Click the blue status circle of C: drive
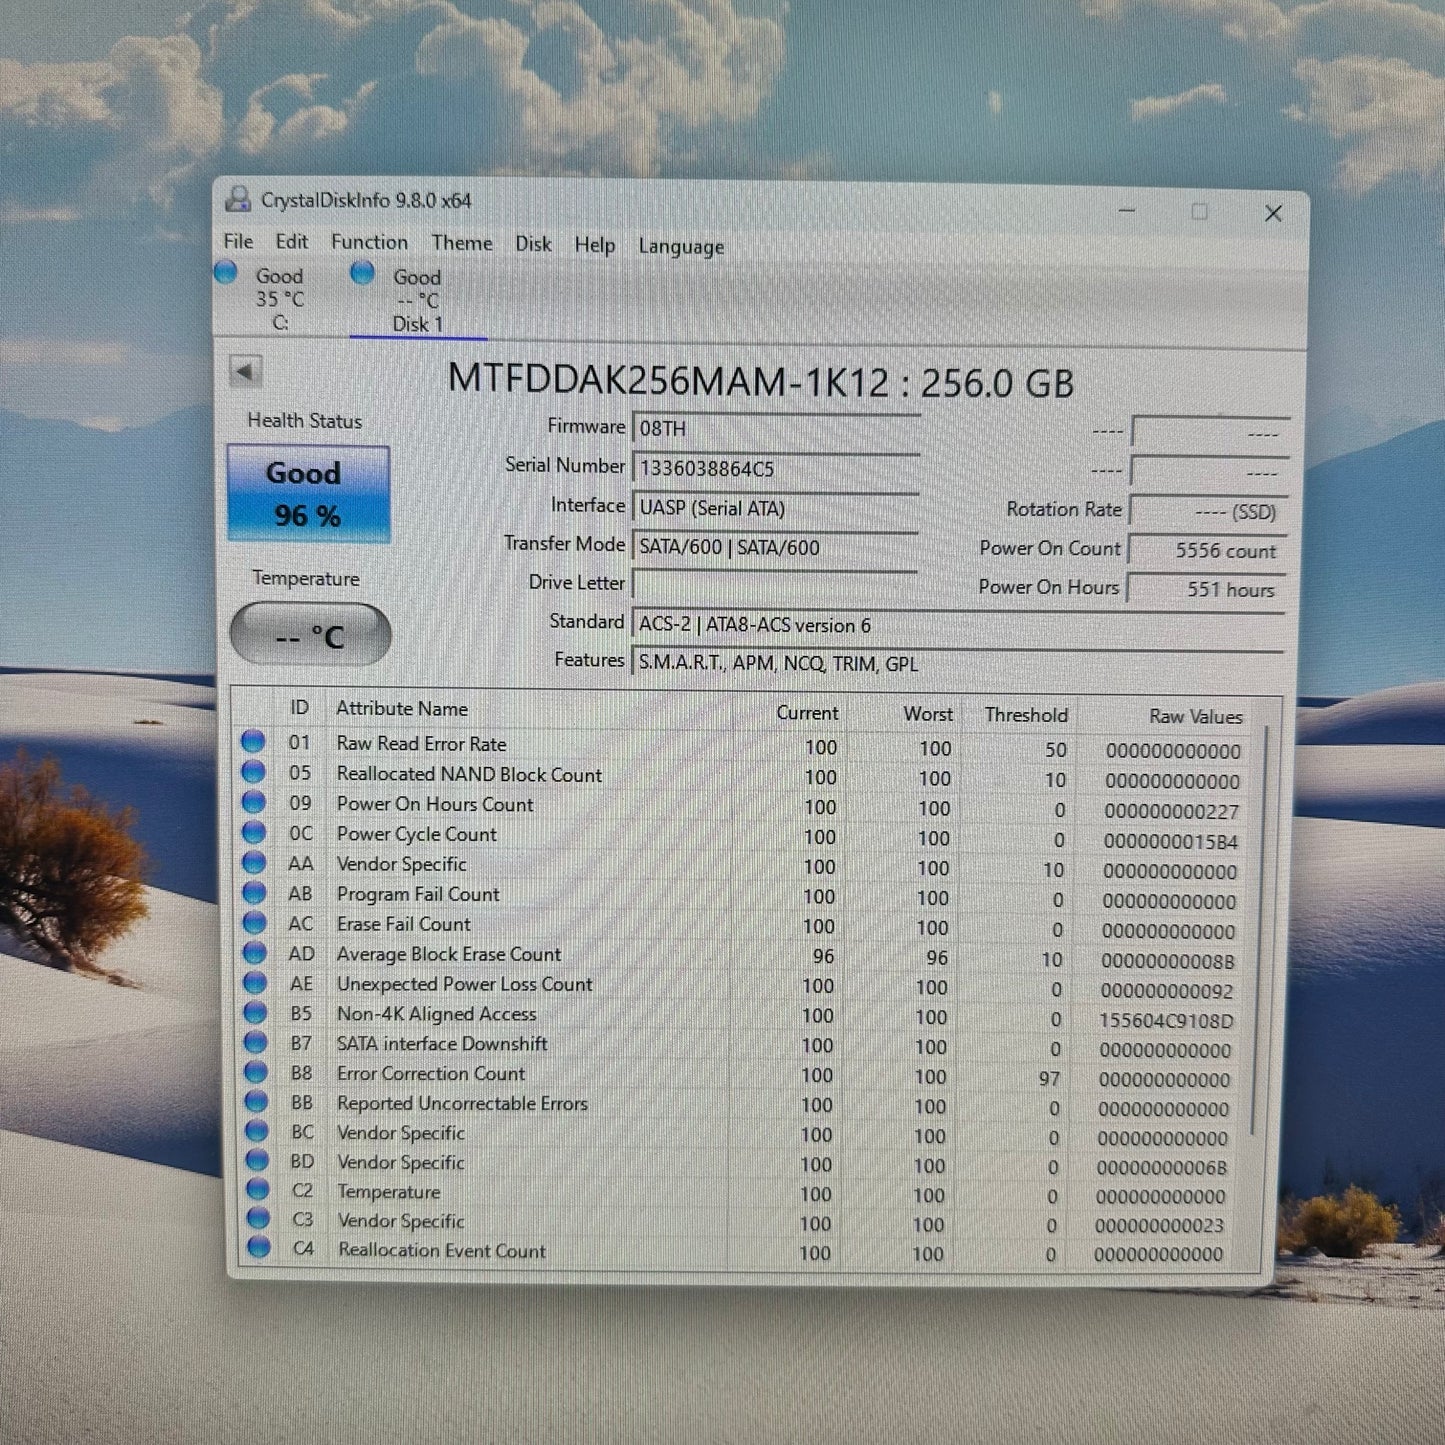The image size is (1445, 1445). (226, 271)
